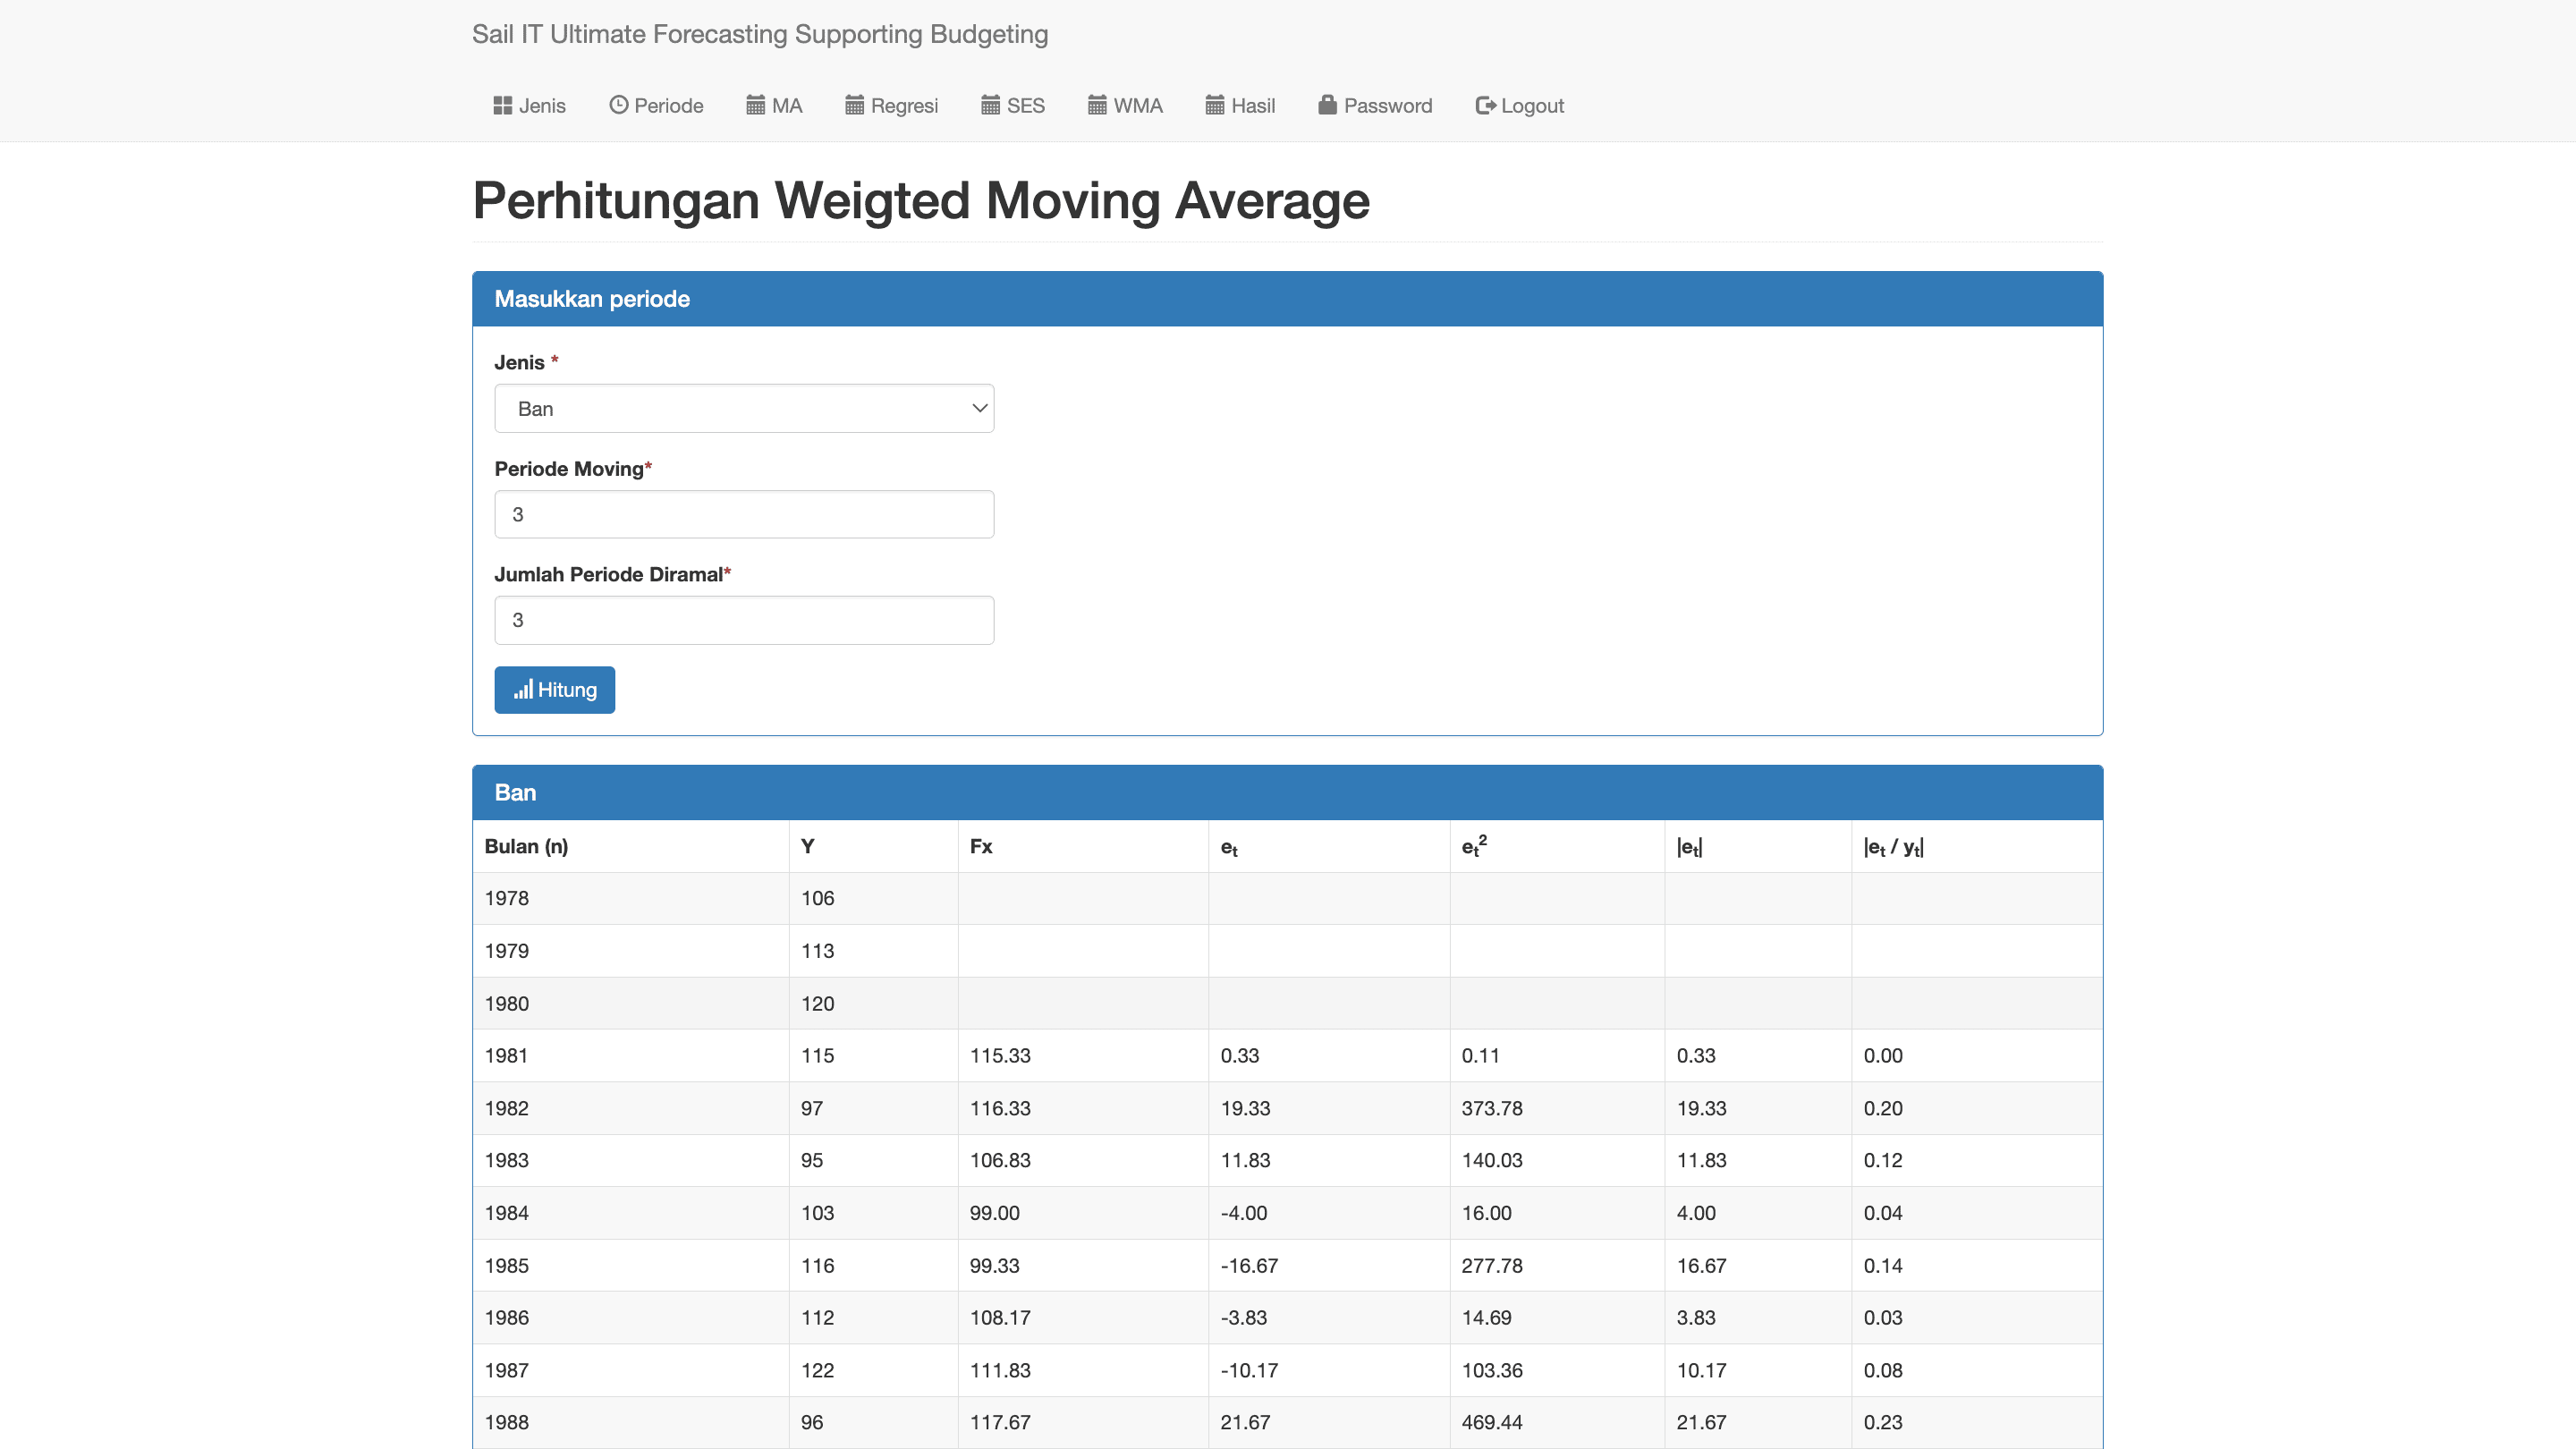Open the Jenis menu item

tap(529, 106)
